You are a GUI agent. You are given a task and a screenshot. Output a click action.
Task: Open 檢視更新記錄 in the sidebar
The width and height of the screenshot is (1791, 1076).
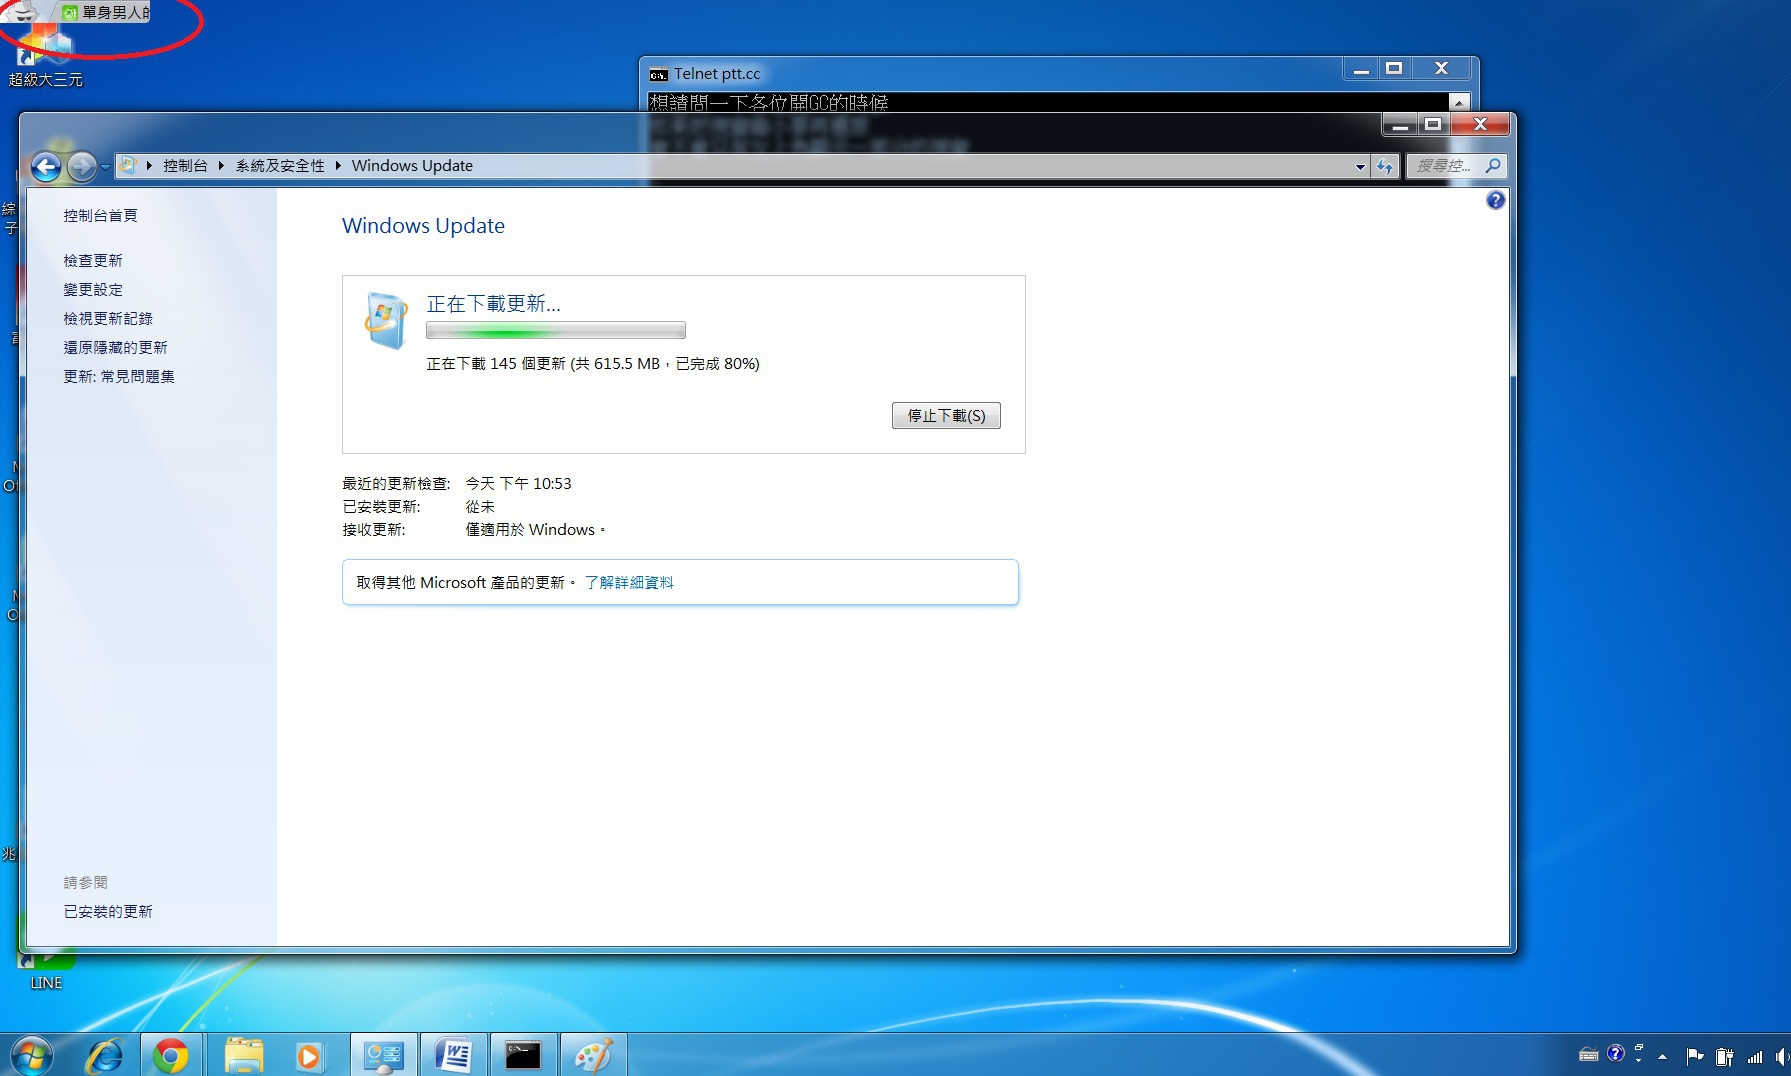[x=108, y=319]
